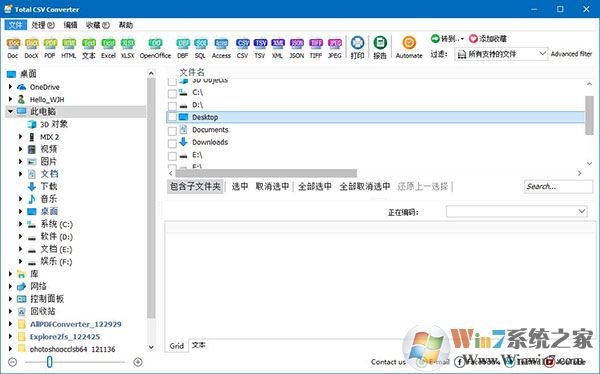Click the 文件名 column header

click(192, 72)
